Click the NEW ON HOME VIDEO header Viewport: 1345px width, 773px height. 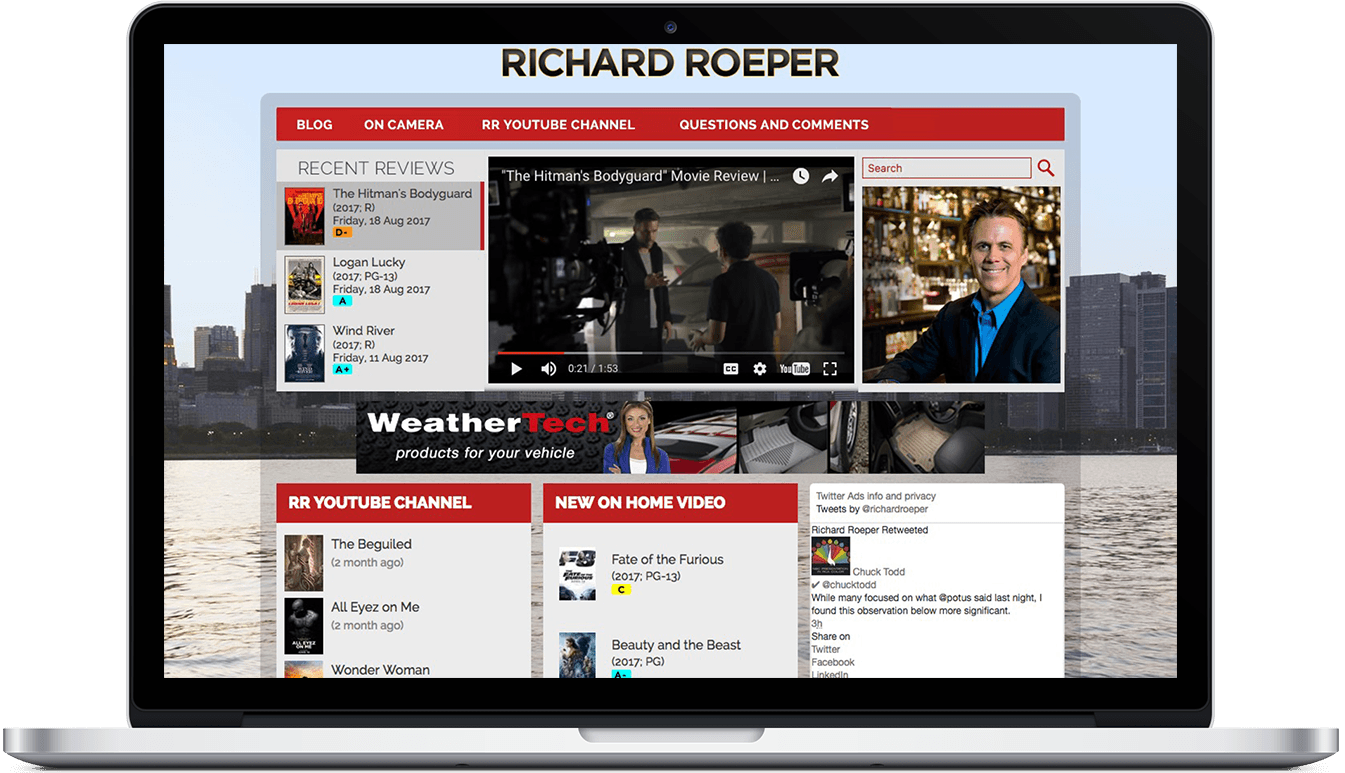click(x=640, y=502)
